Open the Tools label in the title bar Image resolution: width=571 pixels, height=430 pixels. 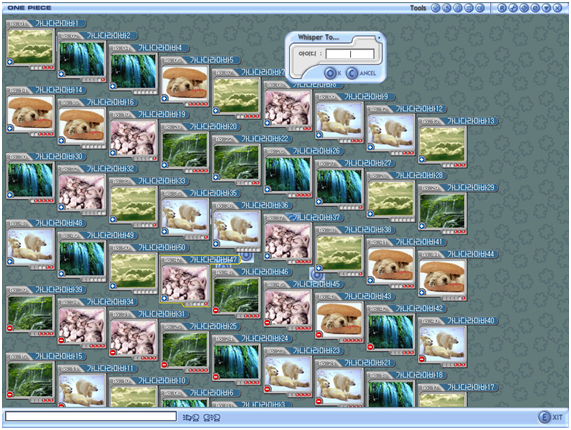[x=418, y=8]
